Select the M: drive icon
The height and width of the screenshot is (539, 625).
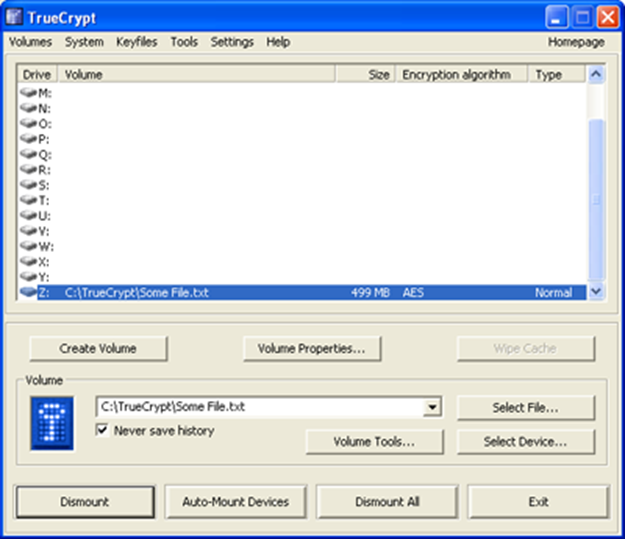[x=28, y=92]
